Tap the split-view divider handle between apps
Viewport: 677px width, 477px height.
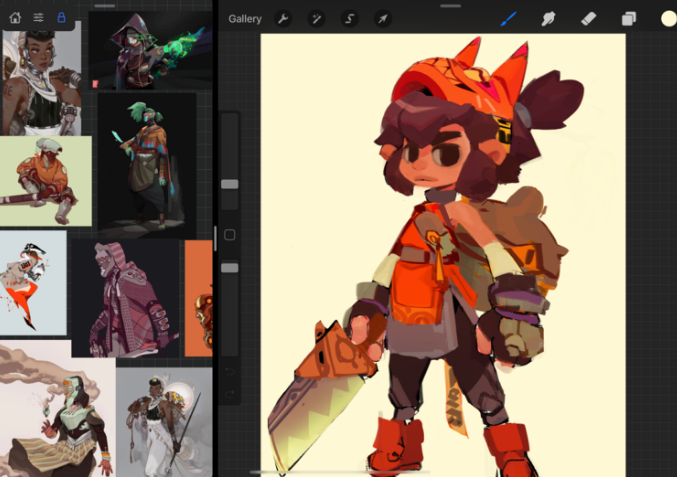(215, 238)
